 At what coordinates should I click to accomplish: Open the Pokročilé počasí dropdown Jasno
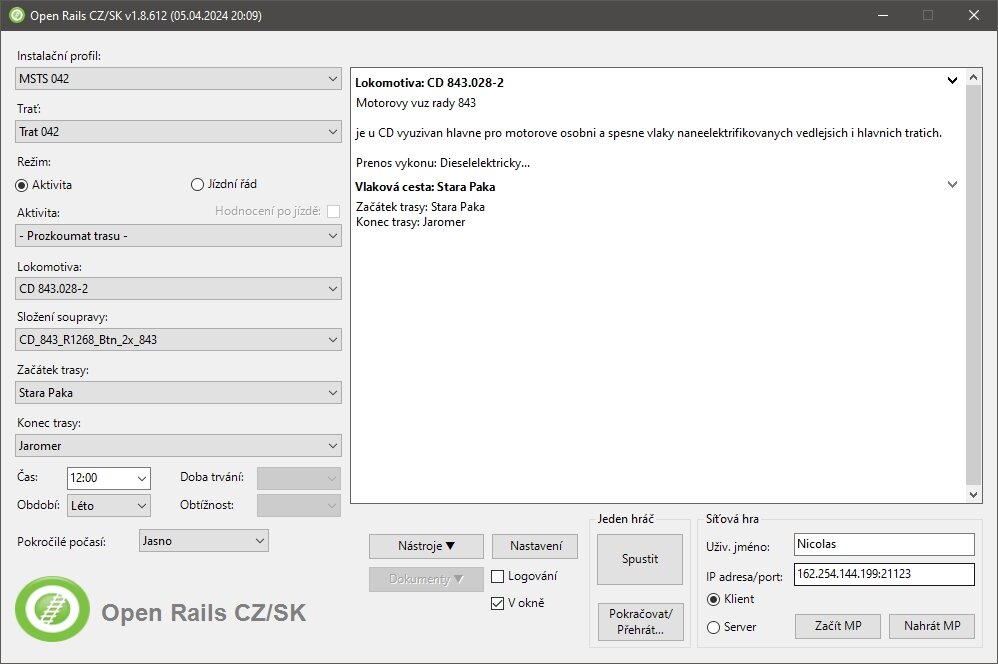tap(204, 541)
